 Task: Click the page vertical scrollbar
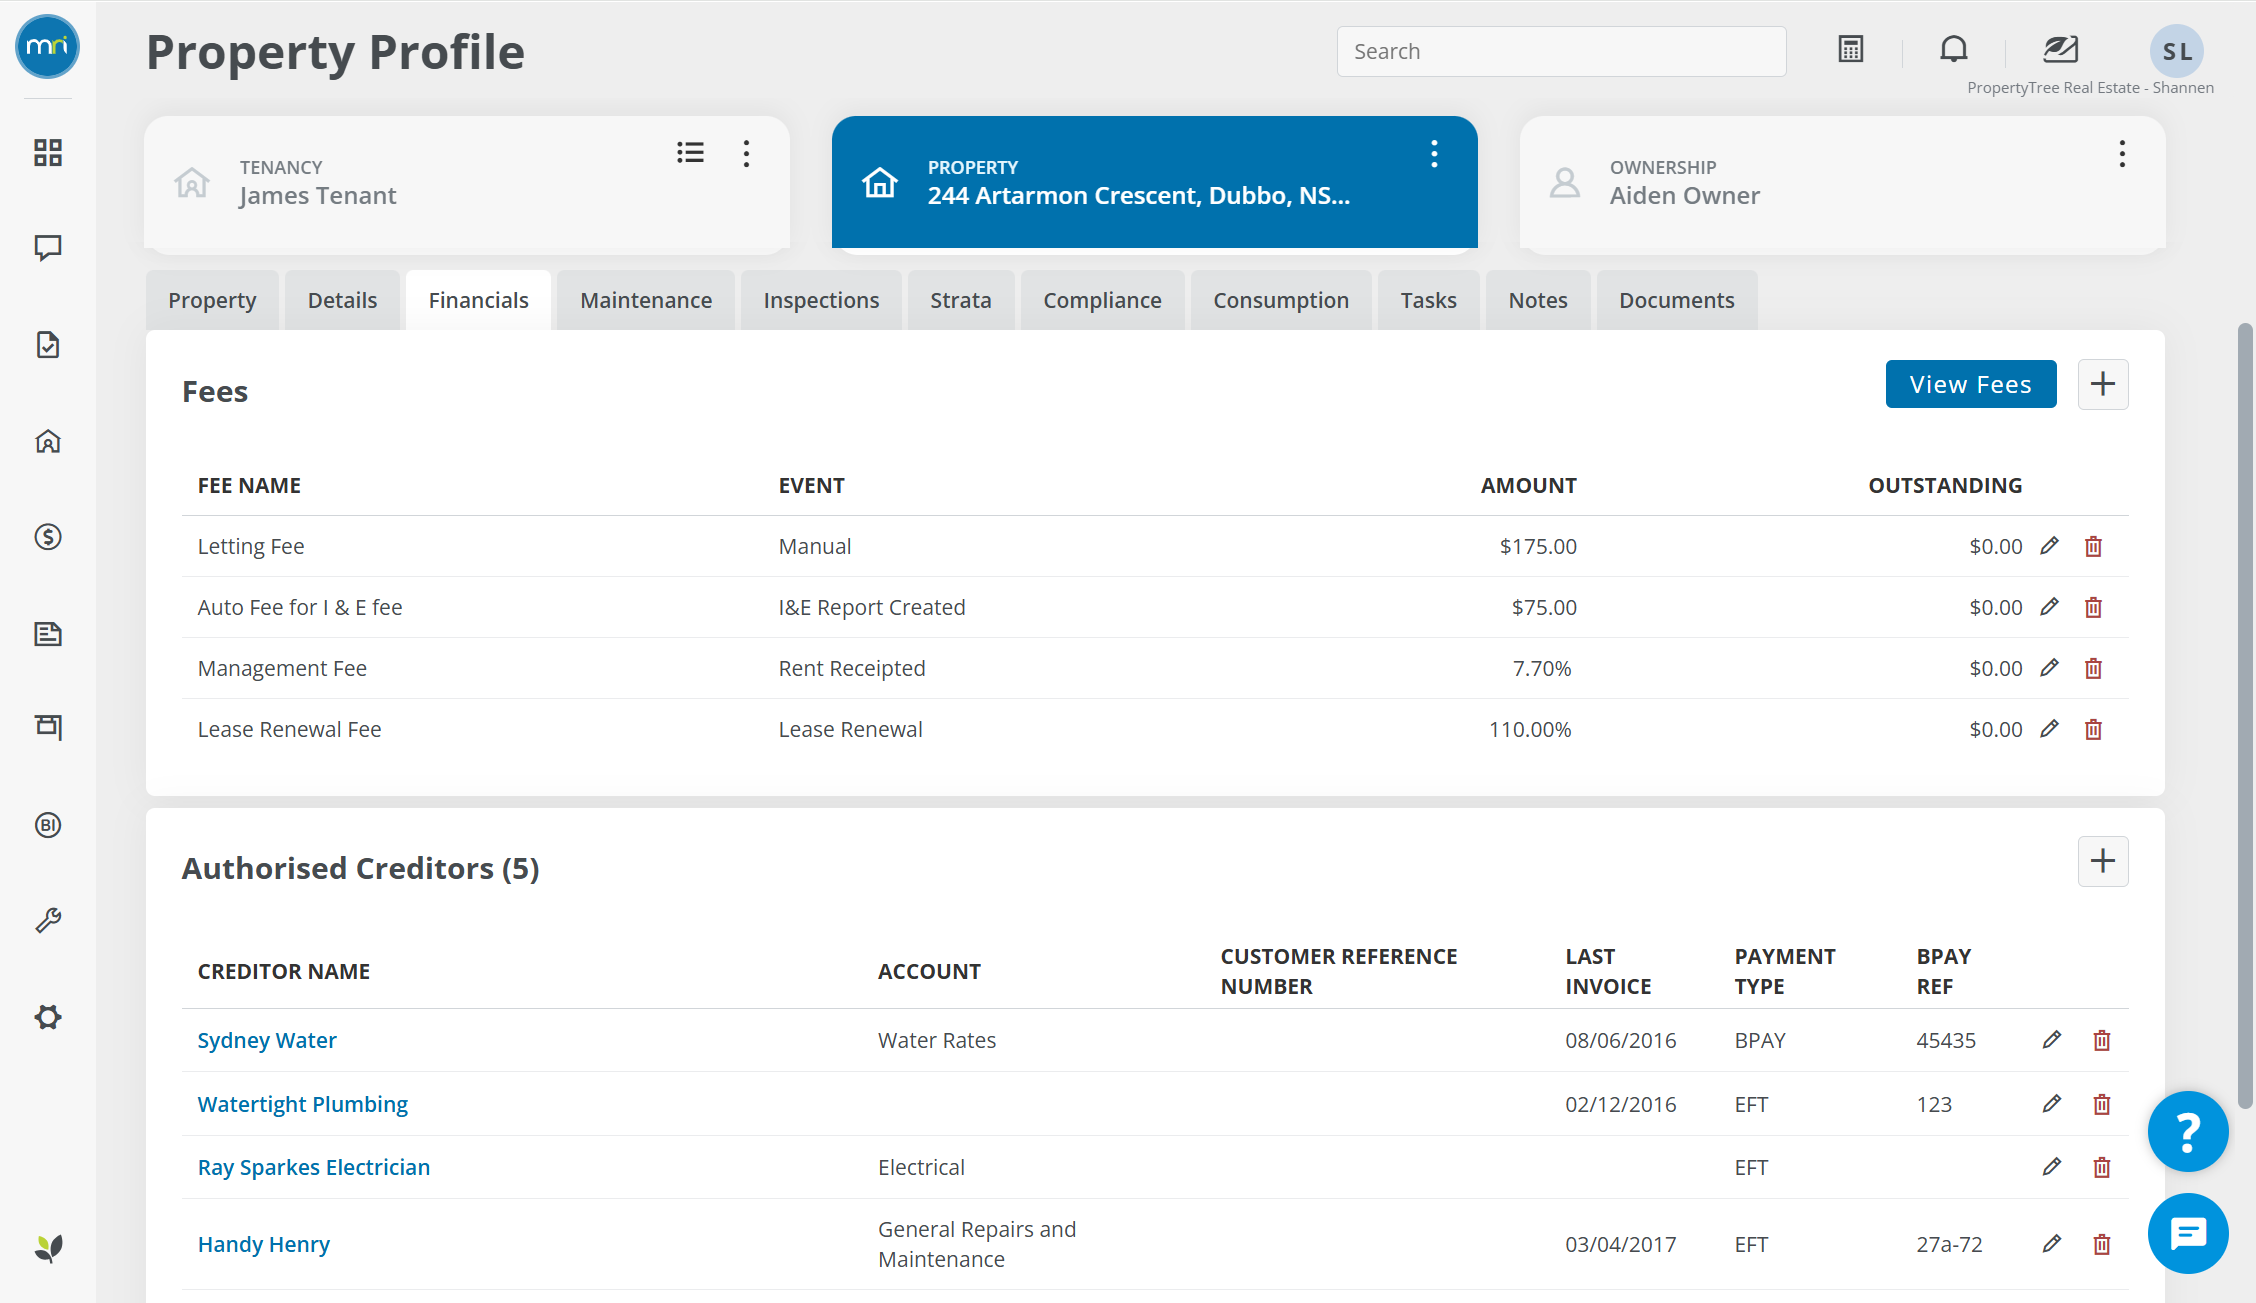2245,715
